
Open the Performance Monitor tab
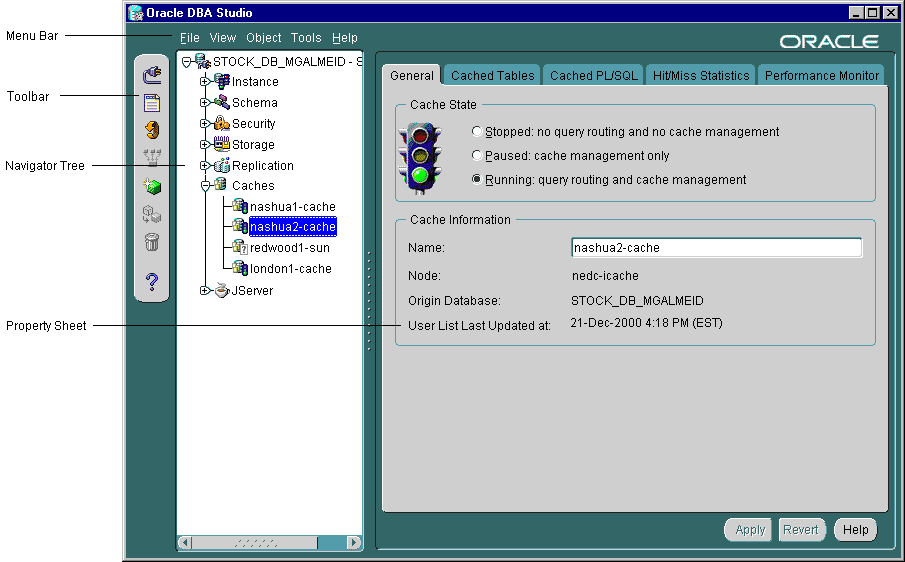821,76
